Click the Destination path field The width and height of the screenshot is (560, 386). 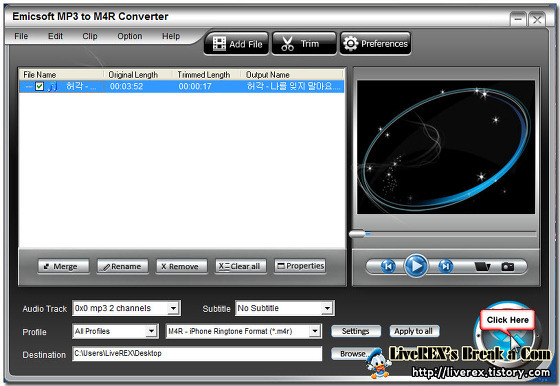(x=197, y=354)
